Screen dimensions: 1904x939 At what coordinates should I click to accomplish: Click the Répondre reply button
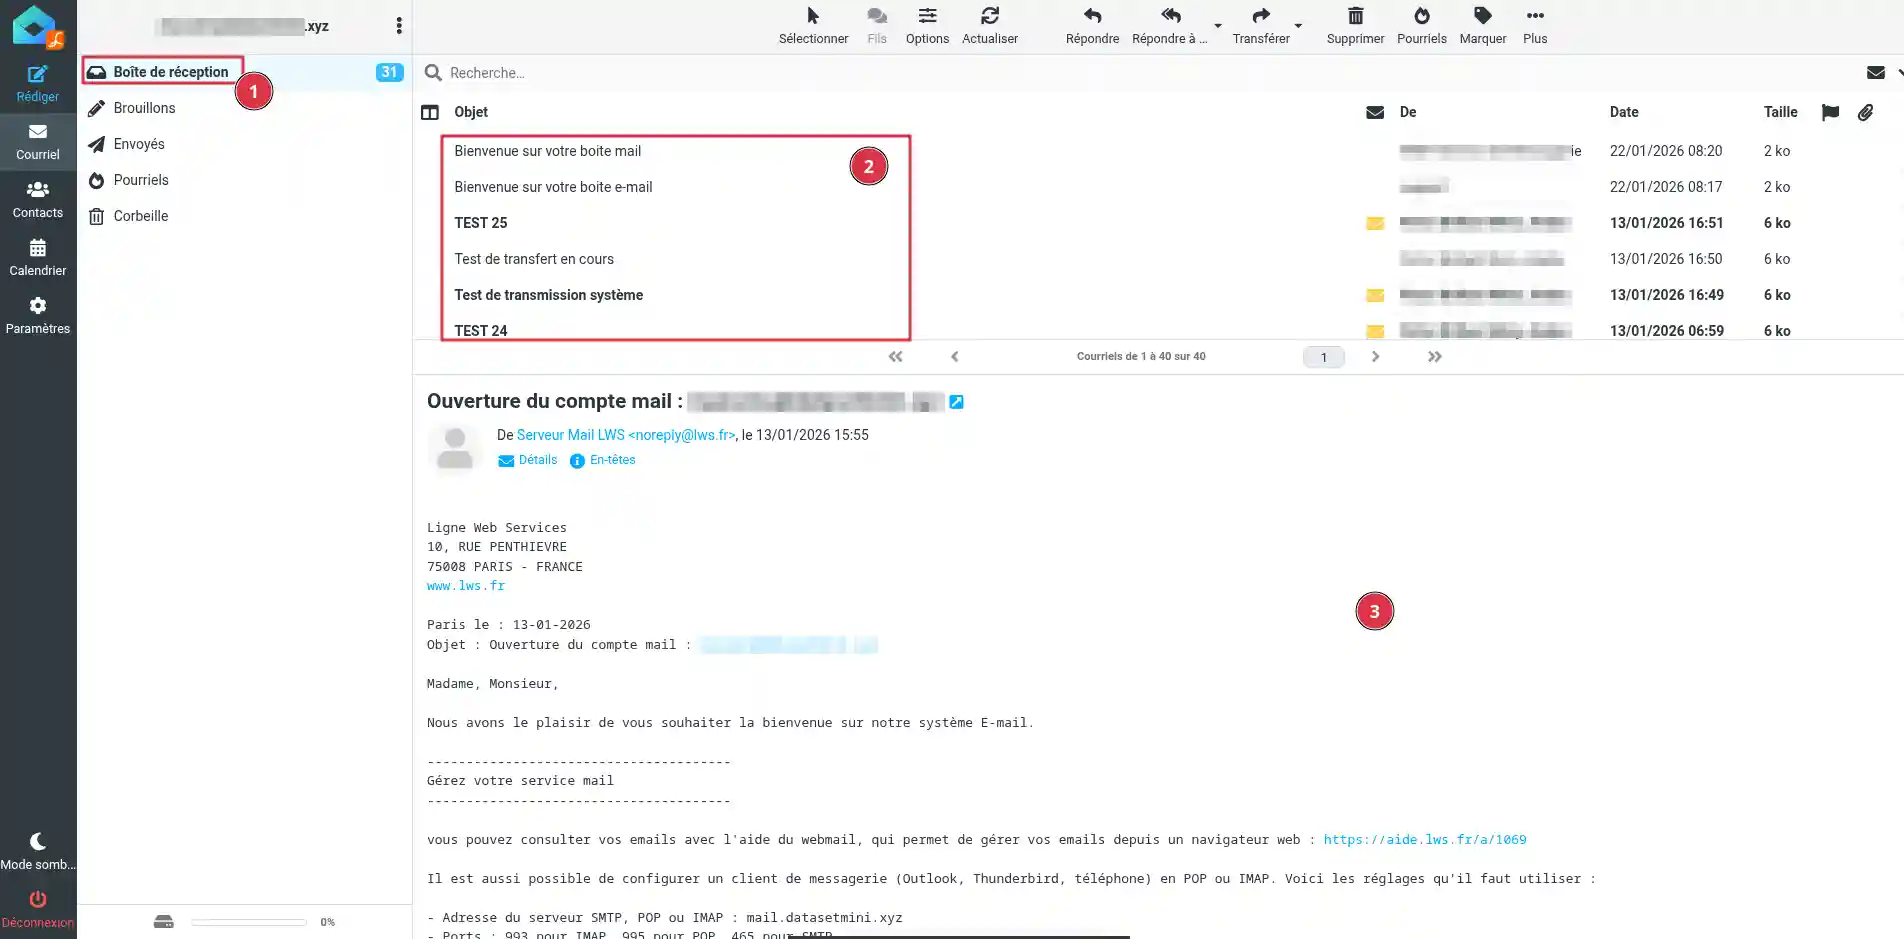coord(1092,26)
